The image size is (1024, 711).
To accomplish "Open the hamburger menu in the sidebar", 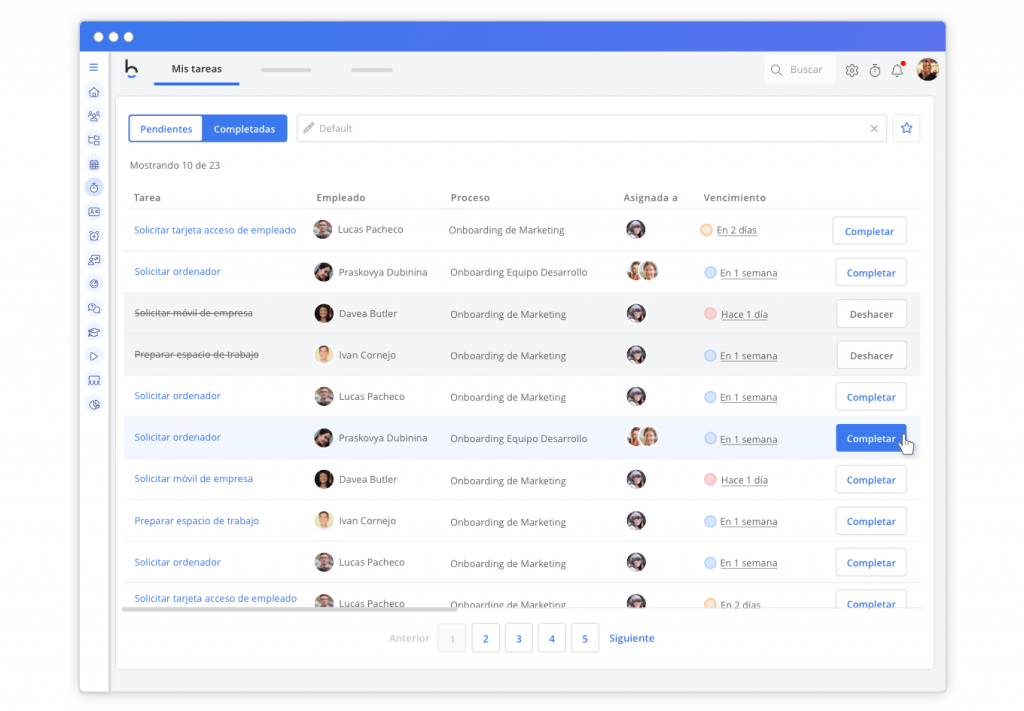I will (x=93, y=67).
